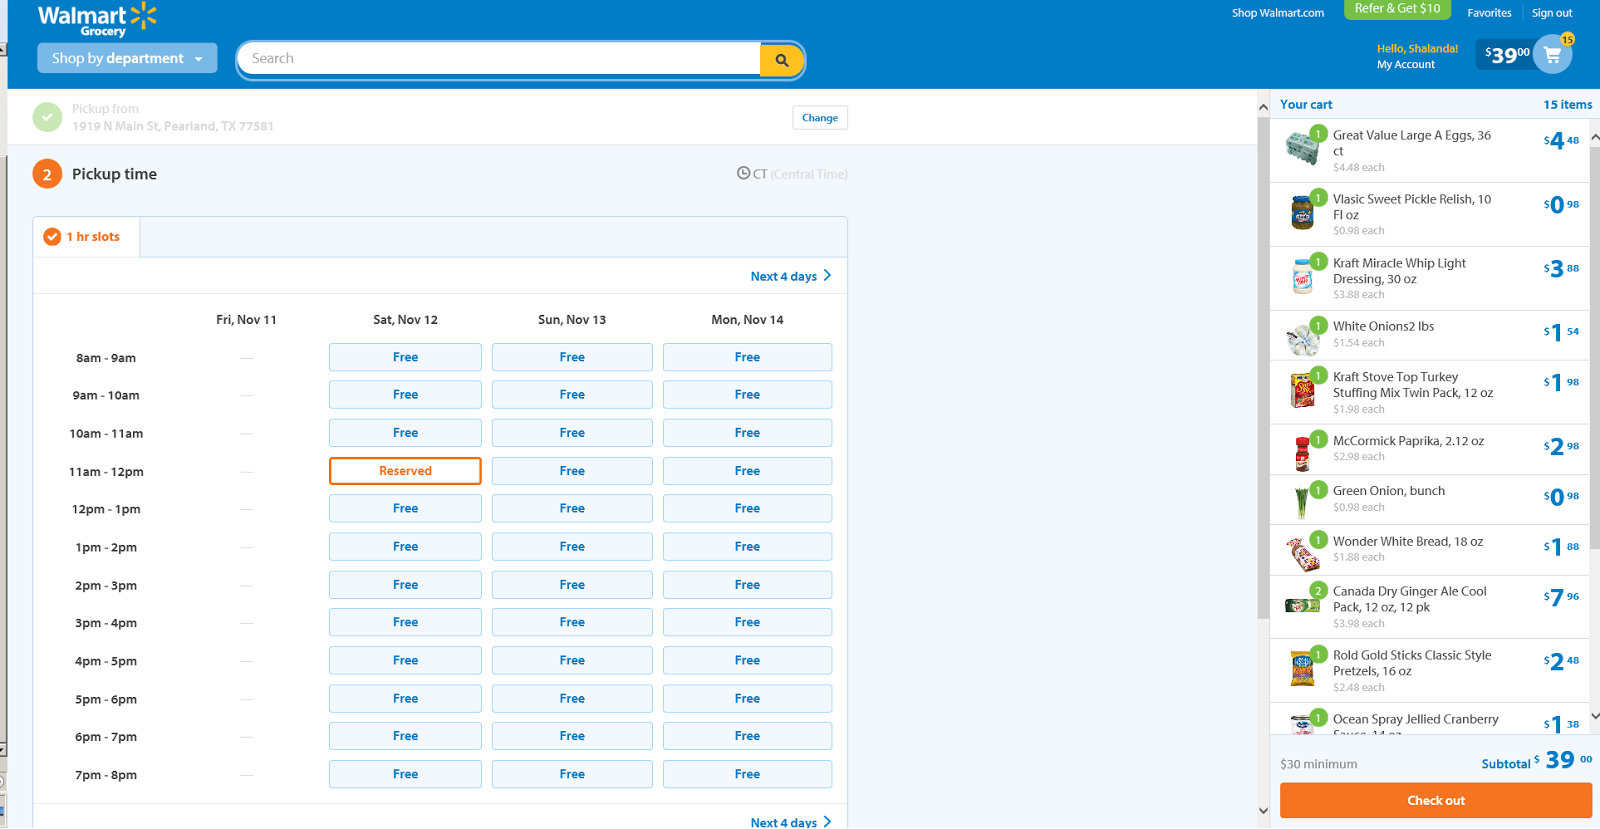Open the shopping cart icon with 15 badge

(x=1552, y=55)
